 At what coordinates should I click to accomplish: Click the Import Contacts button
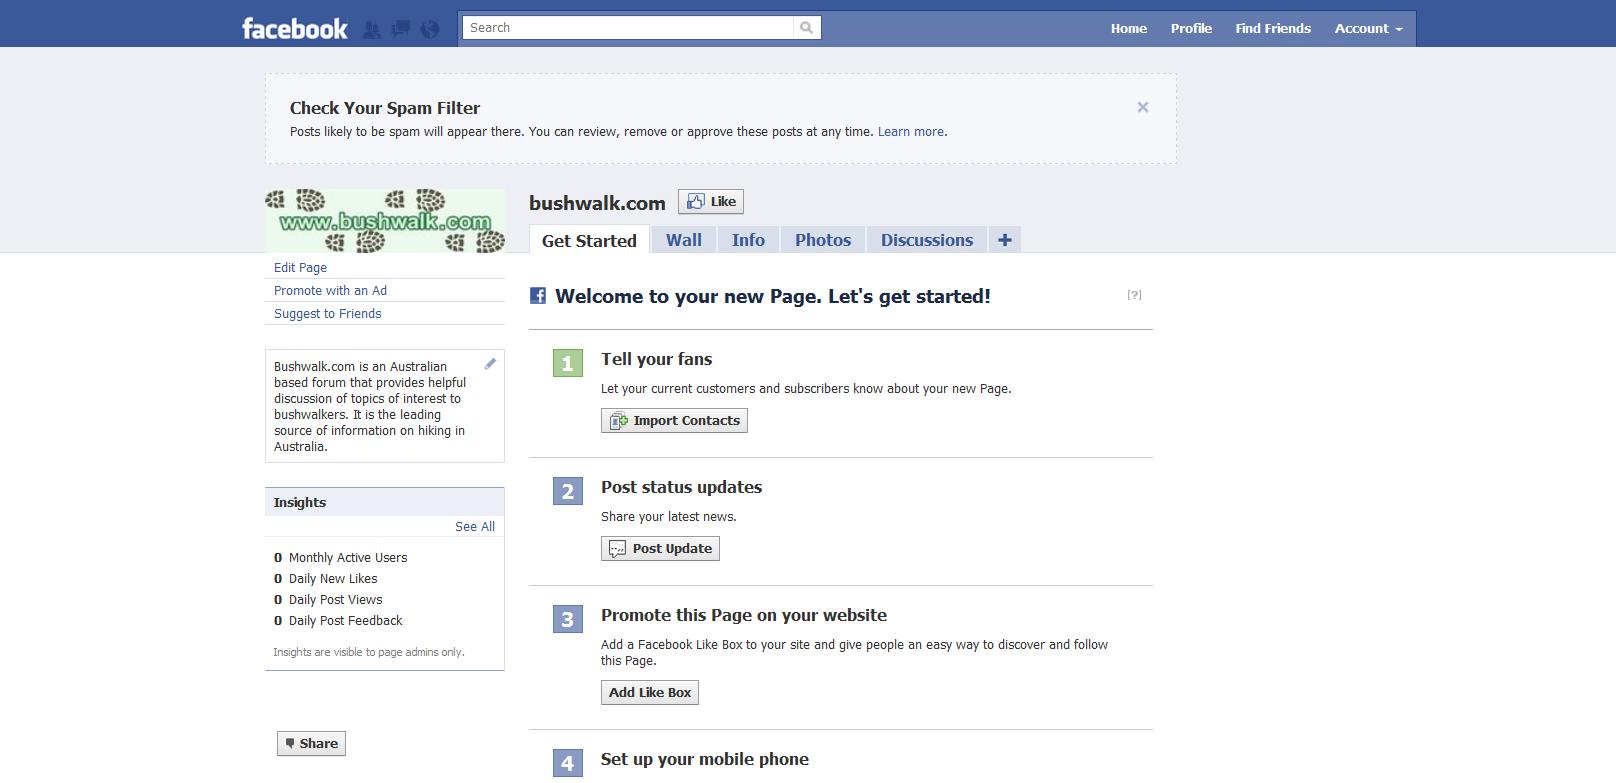click(674, 420)
